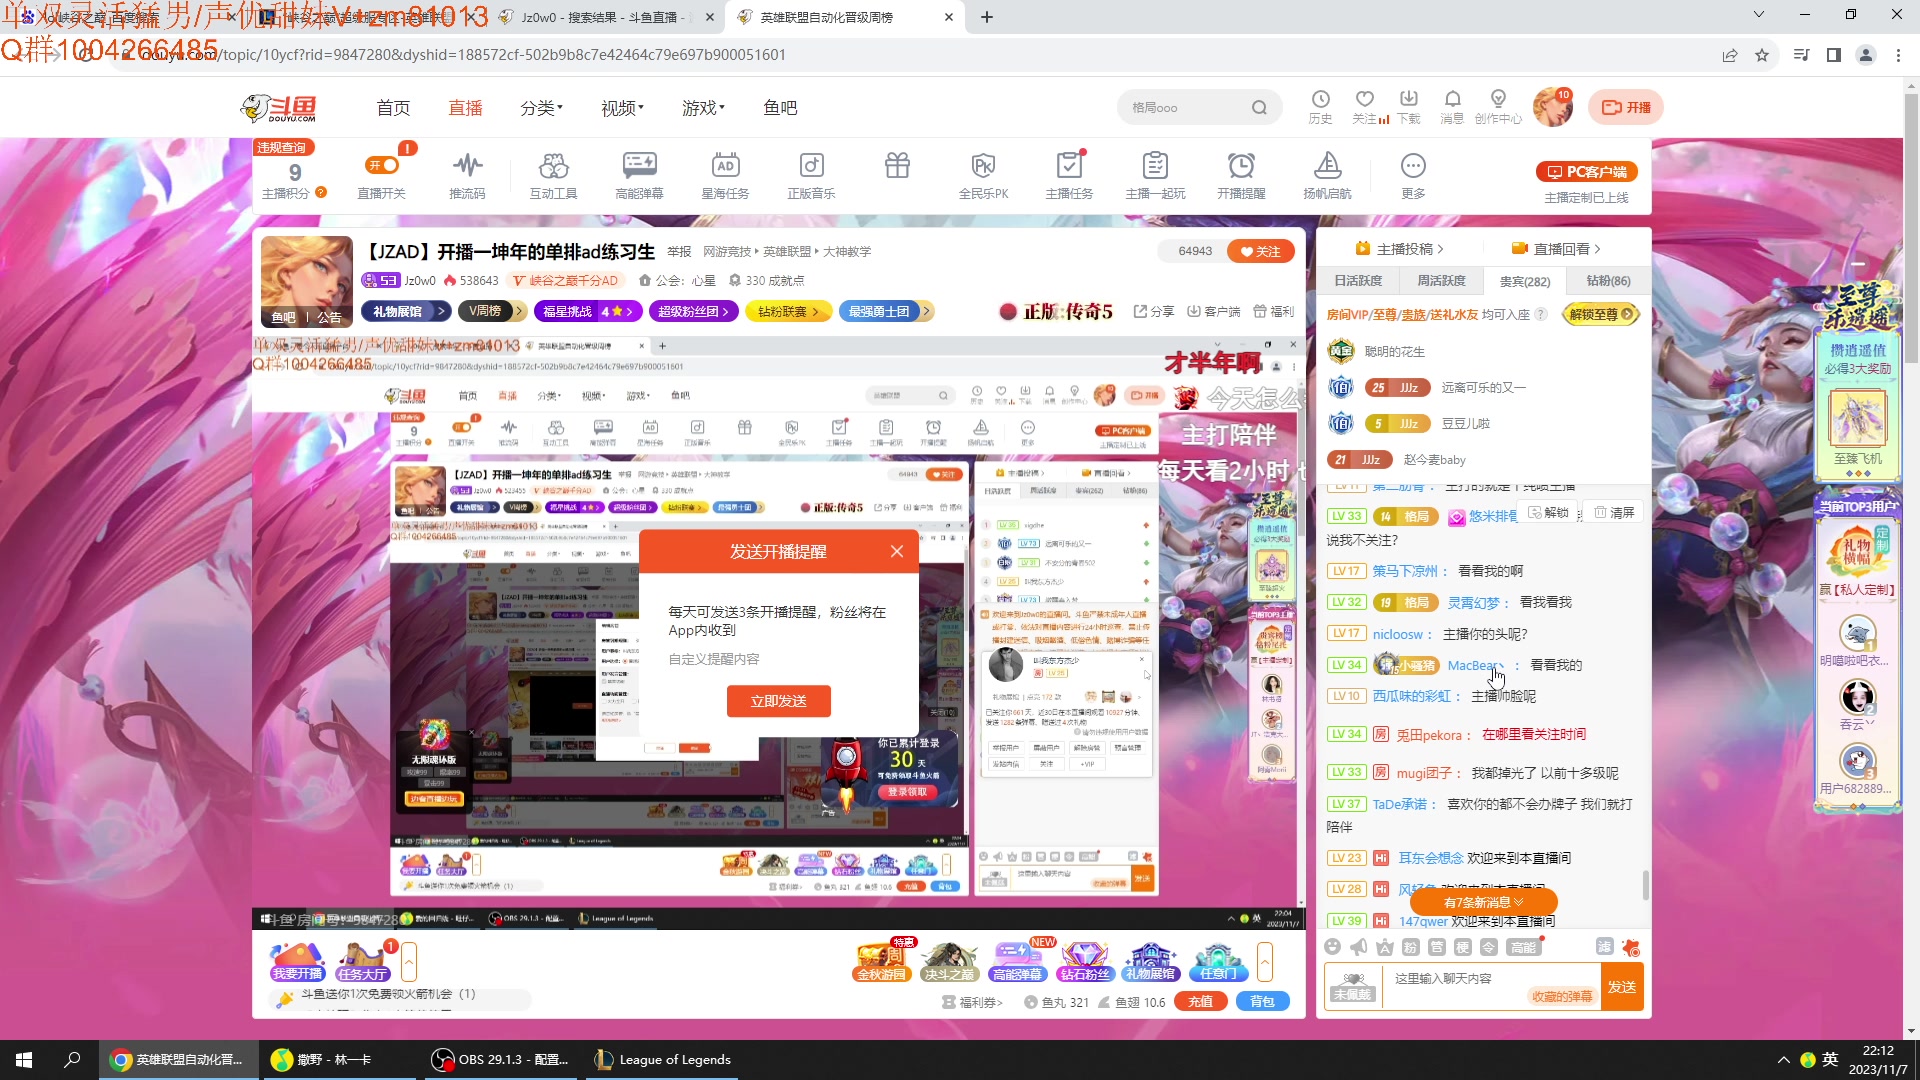Image resolution: width=1920 pixels, height=1080 pixels.
Task: Switch to 贵宾(282) tab
Action: click(x=1525, y=281)
